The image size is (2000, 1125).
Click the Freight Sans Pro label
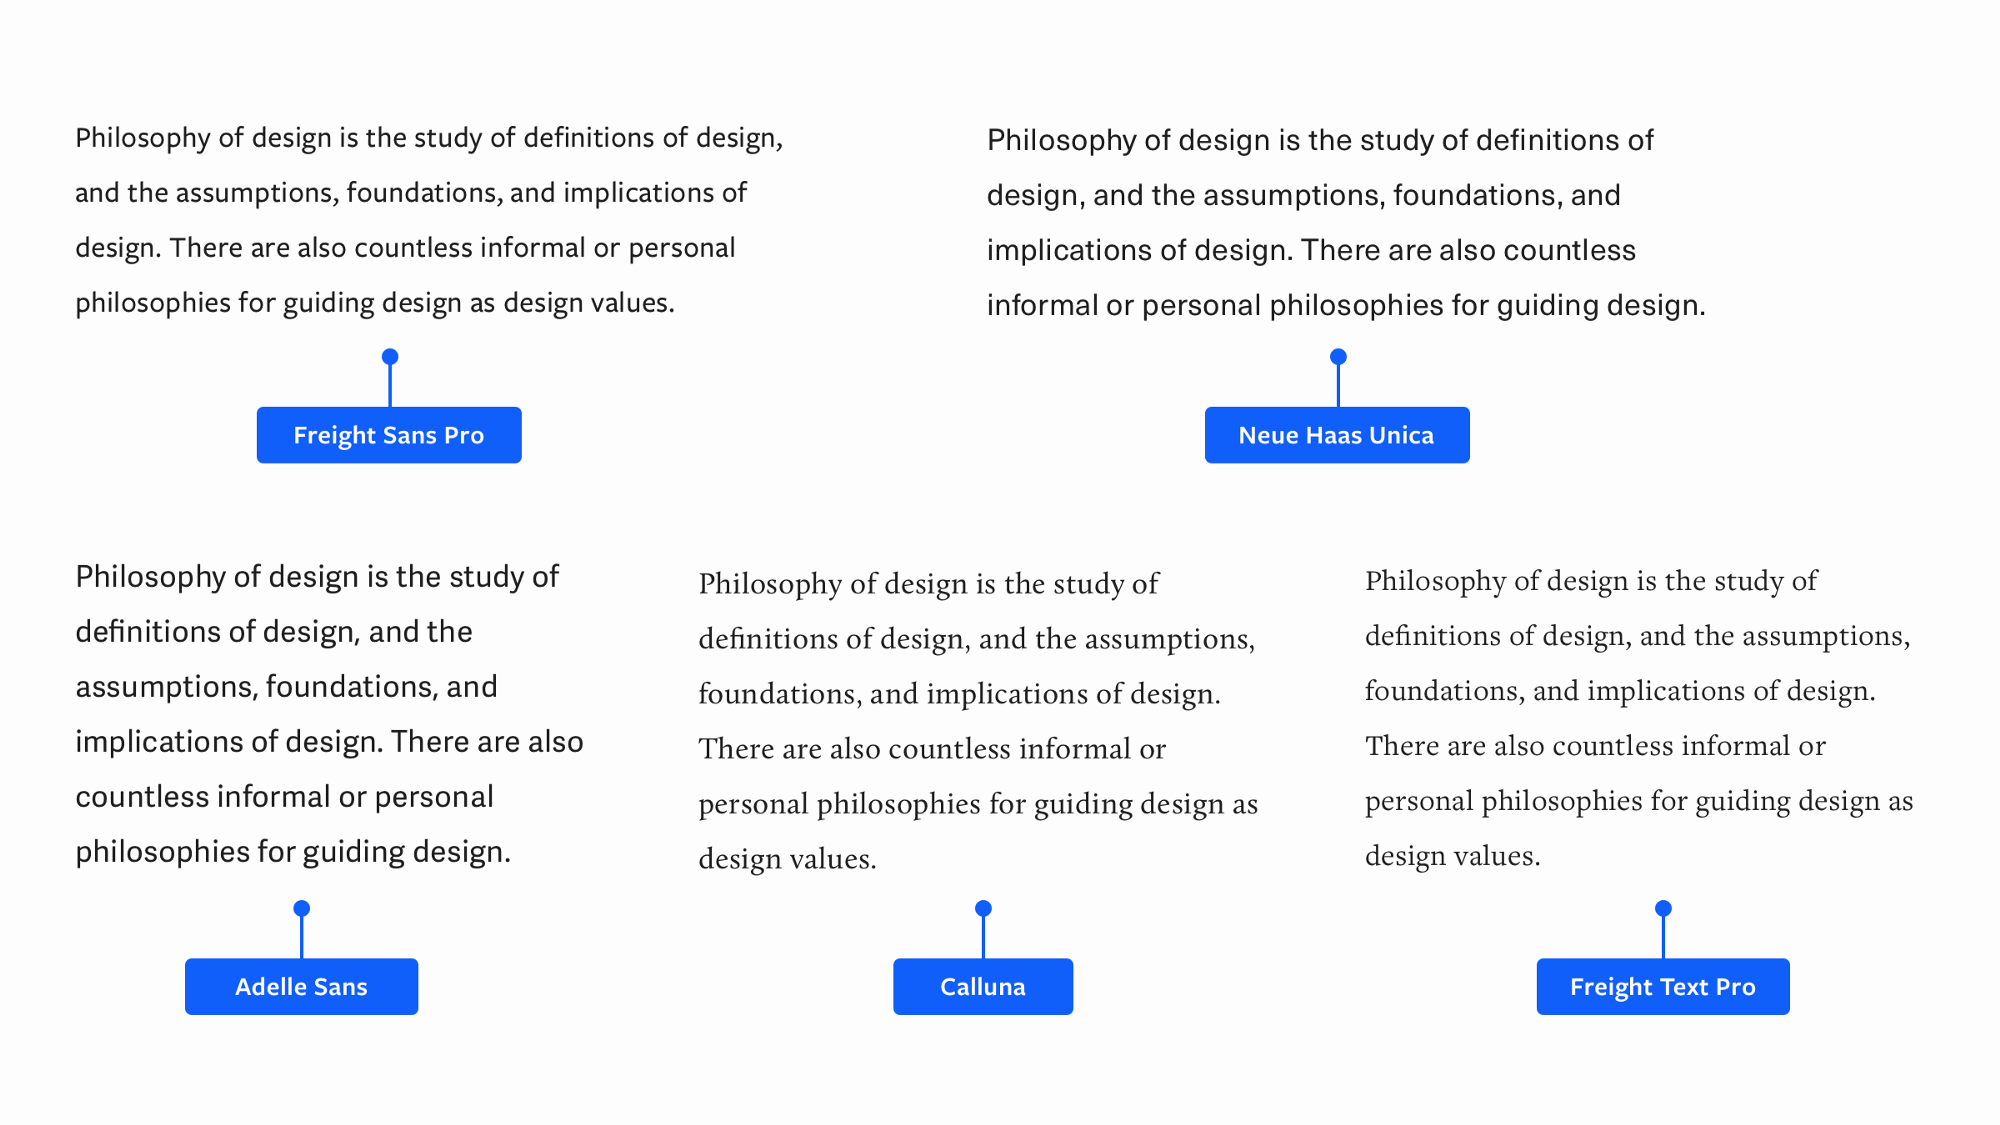point(389,435)
